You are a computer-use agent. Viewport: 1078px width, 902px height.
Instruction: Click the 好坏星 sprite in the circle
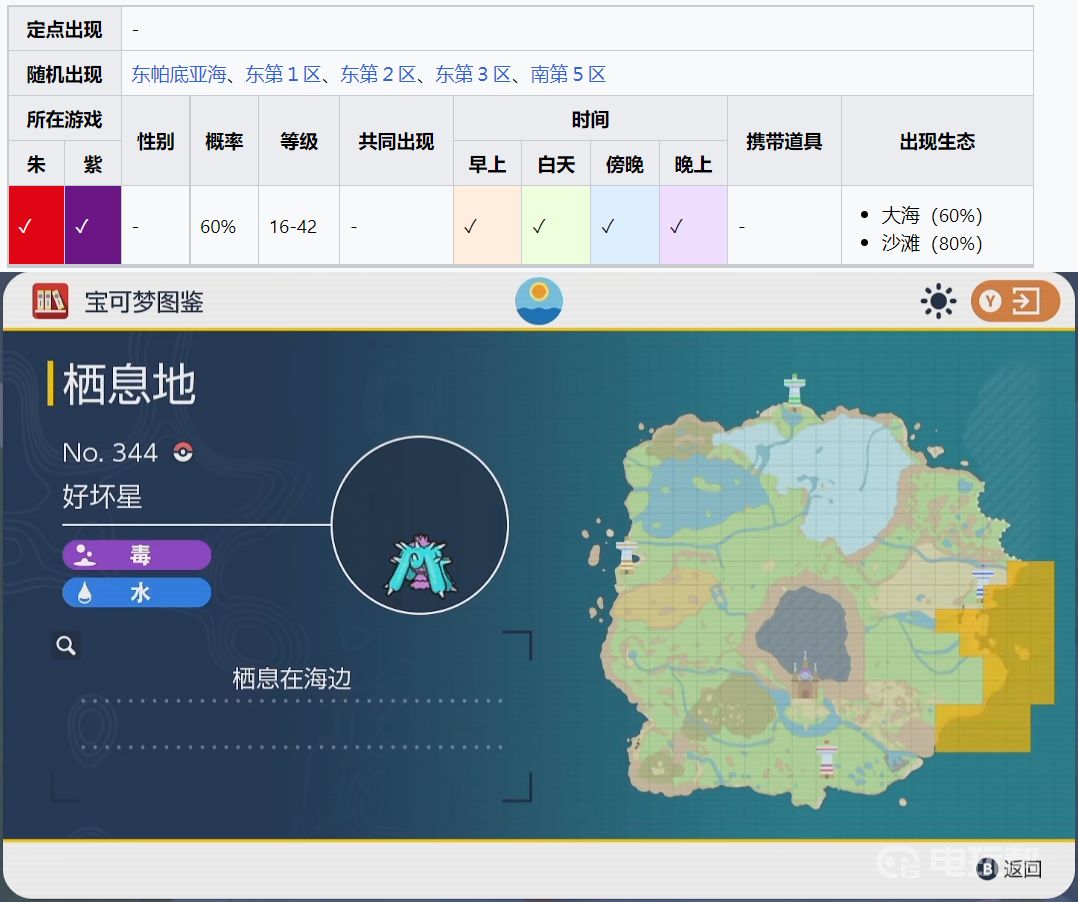click(419, 565)
